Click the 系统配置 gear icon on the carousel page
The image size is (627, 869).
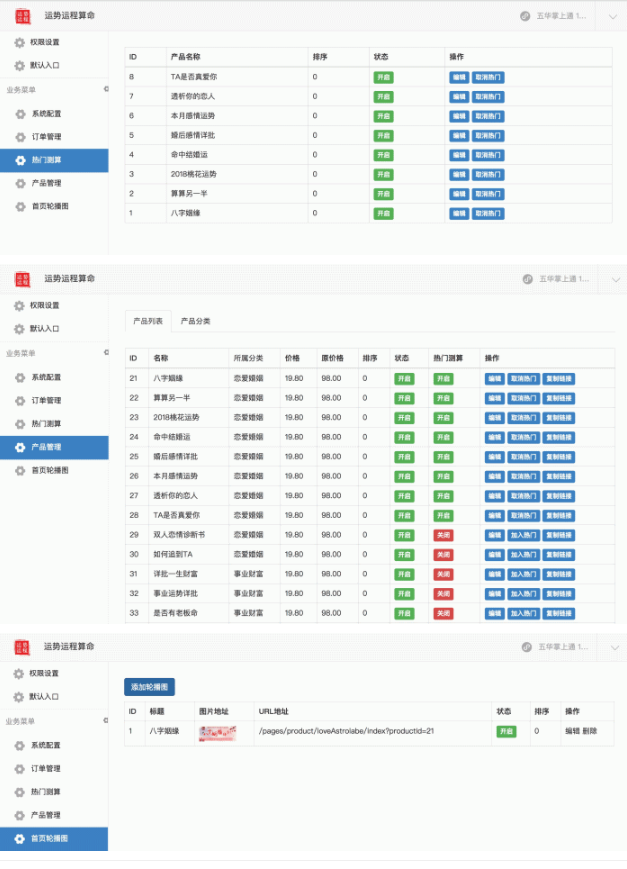pos(20,745)
